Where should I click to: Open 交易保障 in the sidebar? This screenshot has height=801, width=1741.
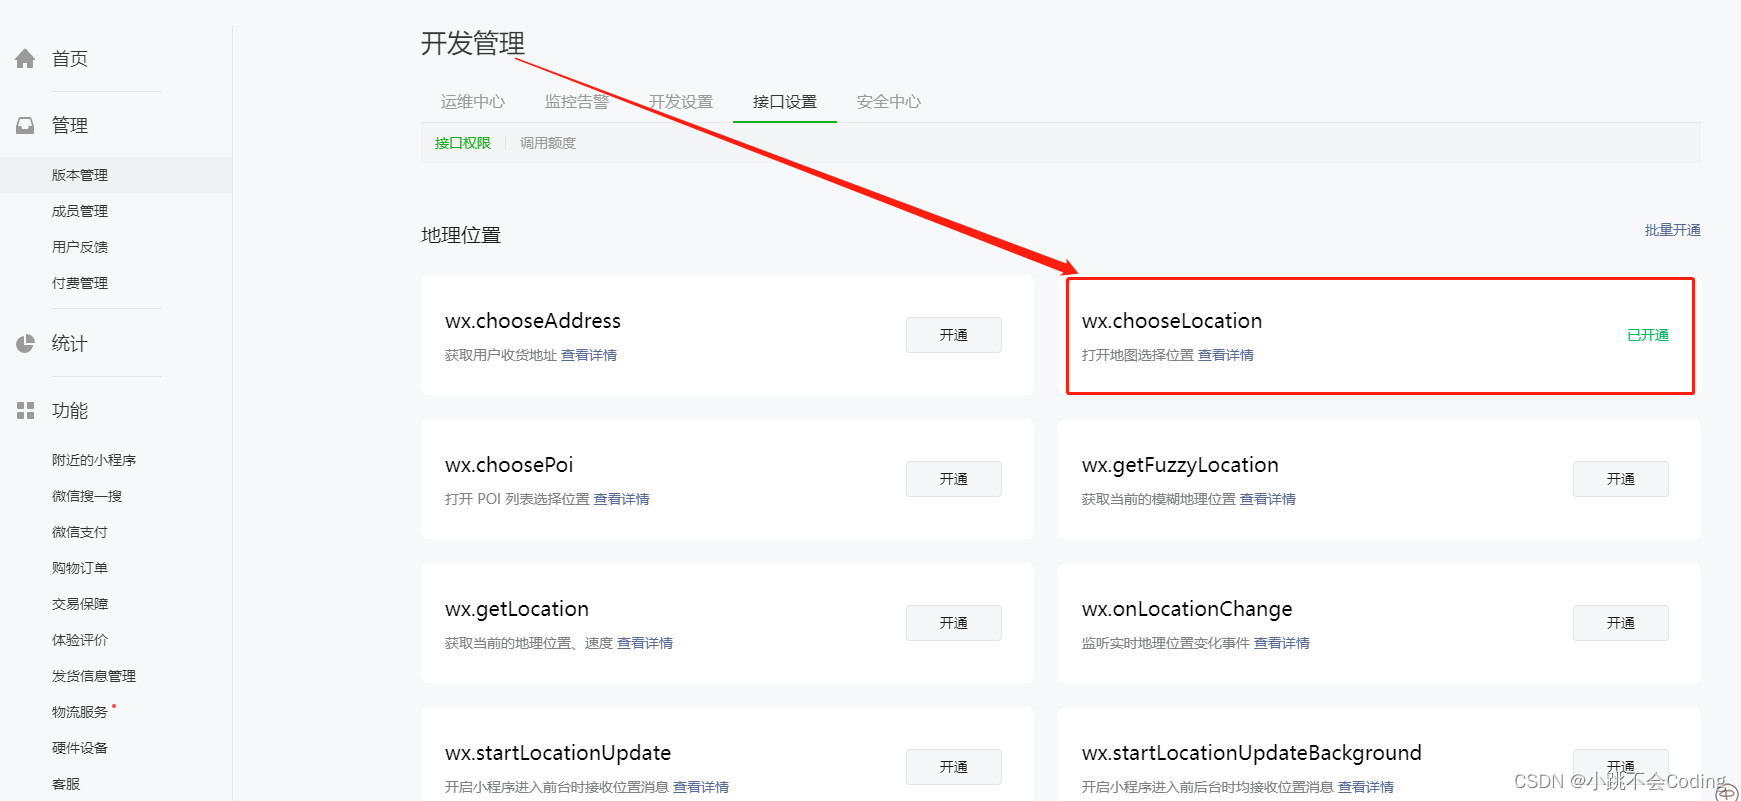tap(80, 604)
